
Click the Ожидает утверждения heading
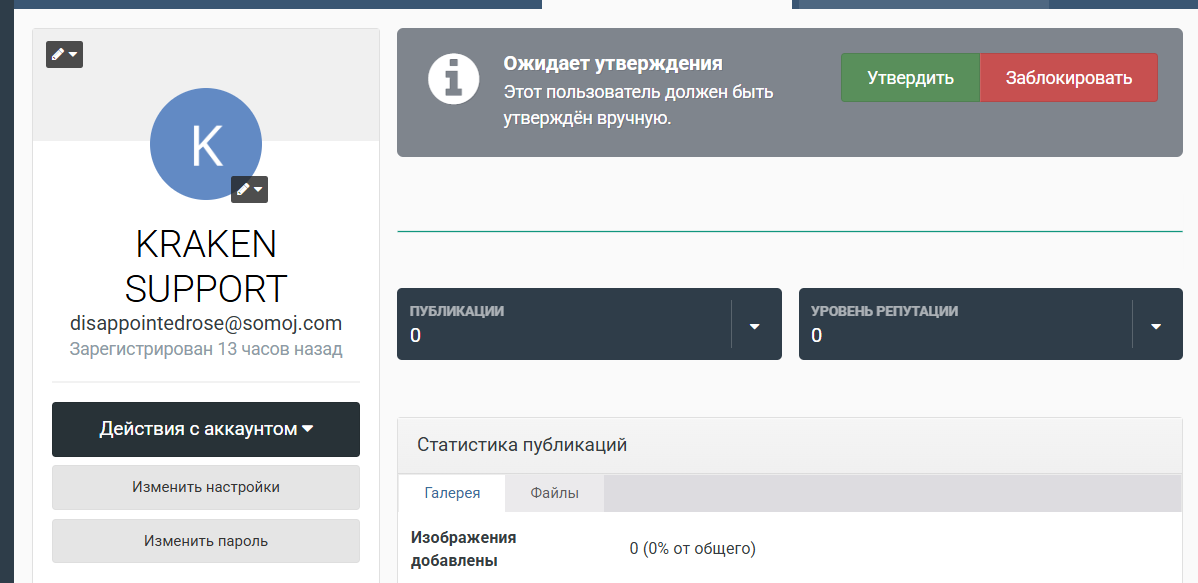click(x=613, y=63)
